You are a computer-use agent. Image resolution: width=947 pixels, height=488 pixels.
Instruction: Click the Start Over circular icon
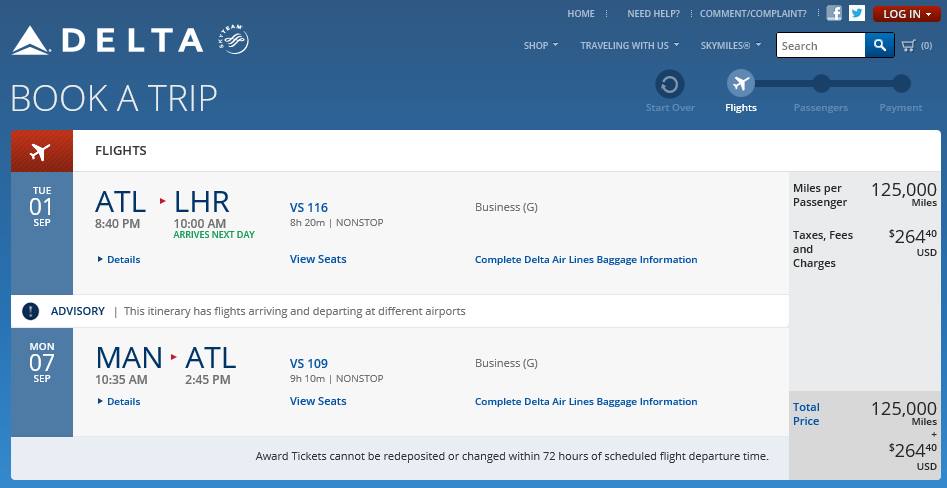(x=670, y=84)
